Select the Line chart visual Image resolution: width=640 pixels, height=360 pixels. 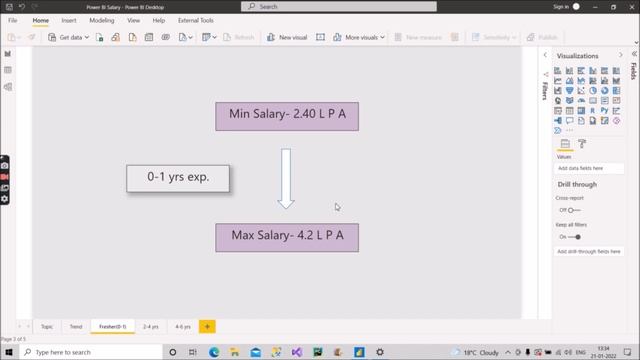click(x=558, y=80)
